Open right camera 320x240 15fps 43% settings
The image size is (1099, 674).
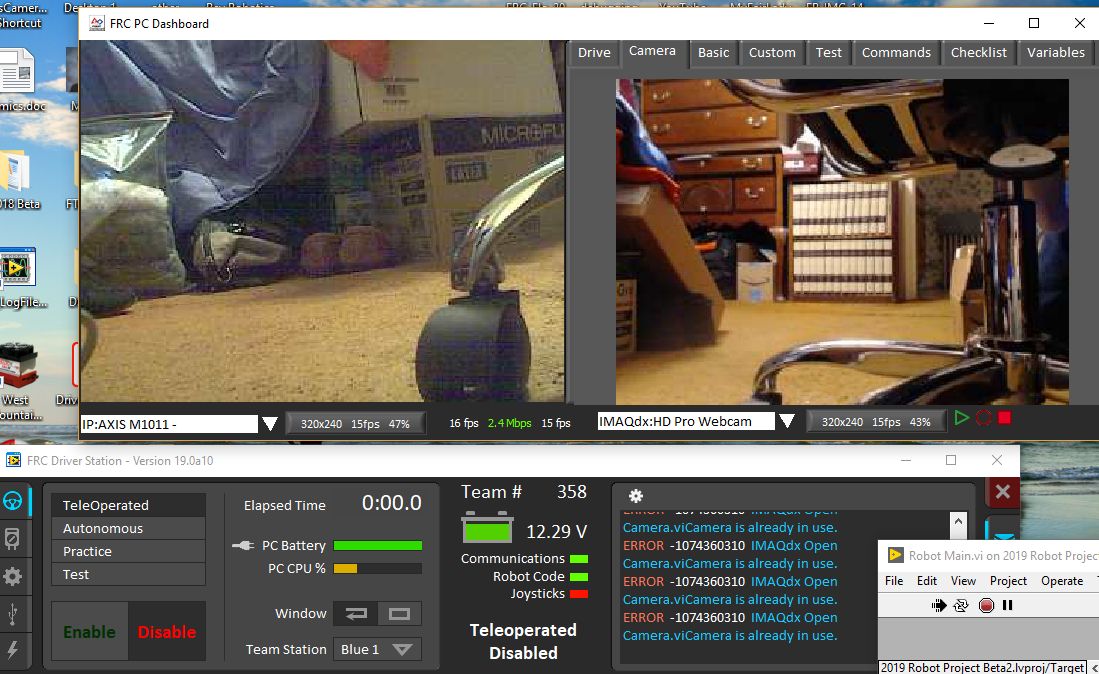[875, 422]
